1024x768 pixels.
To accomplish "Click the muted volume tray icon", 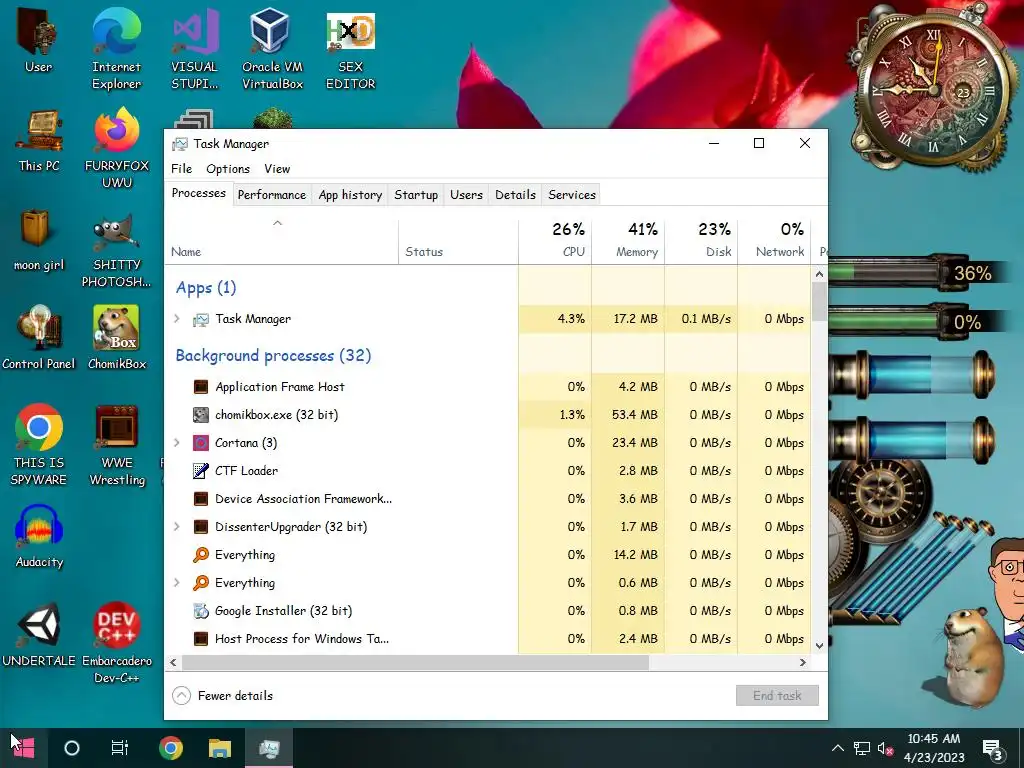I will pos(885,748).
